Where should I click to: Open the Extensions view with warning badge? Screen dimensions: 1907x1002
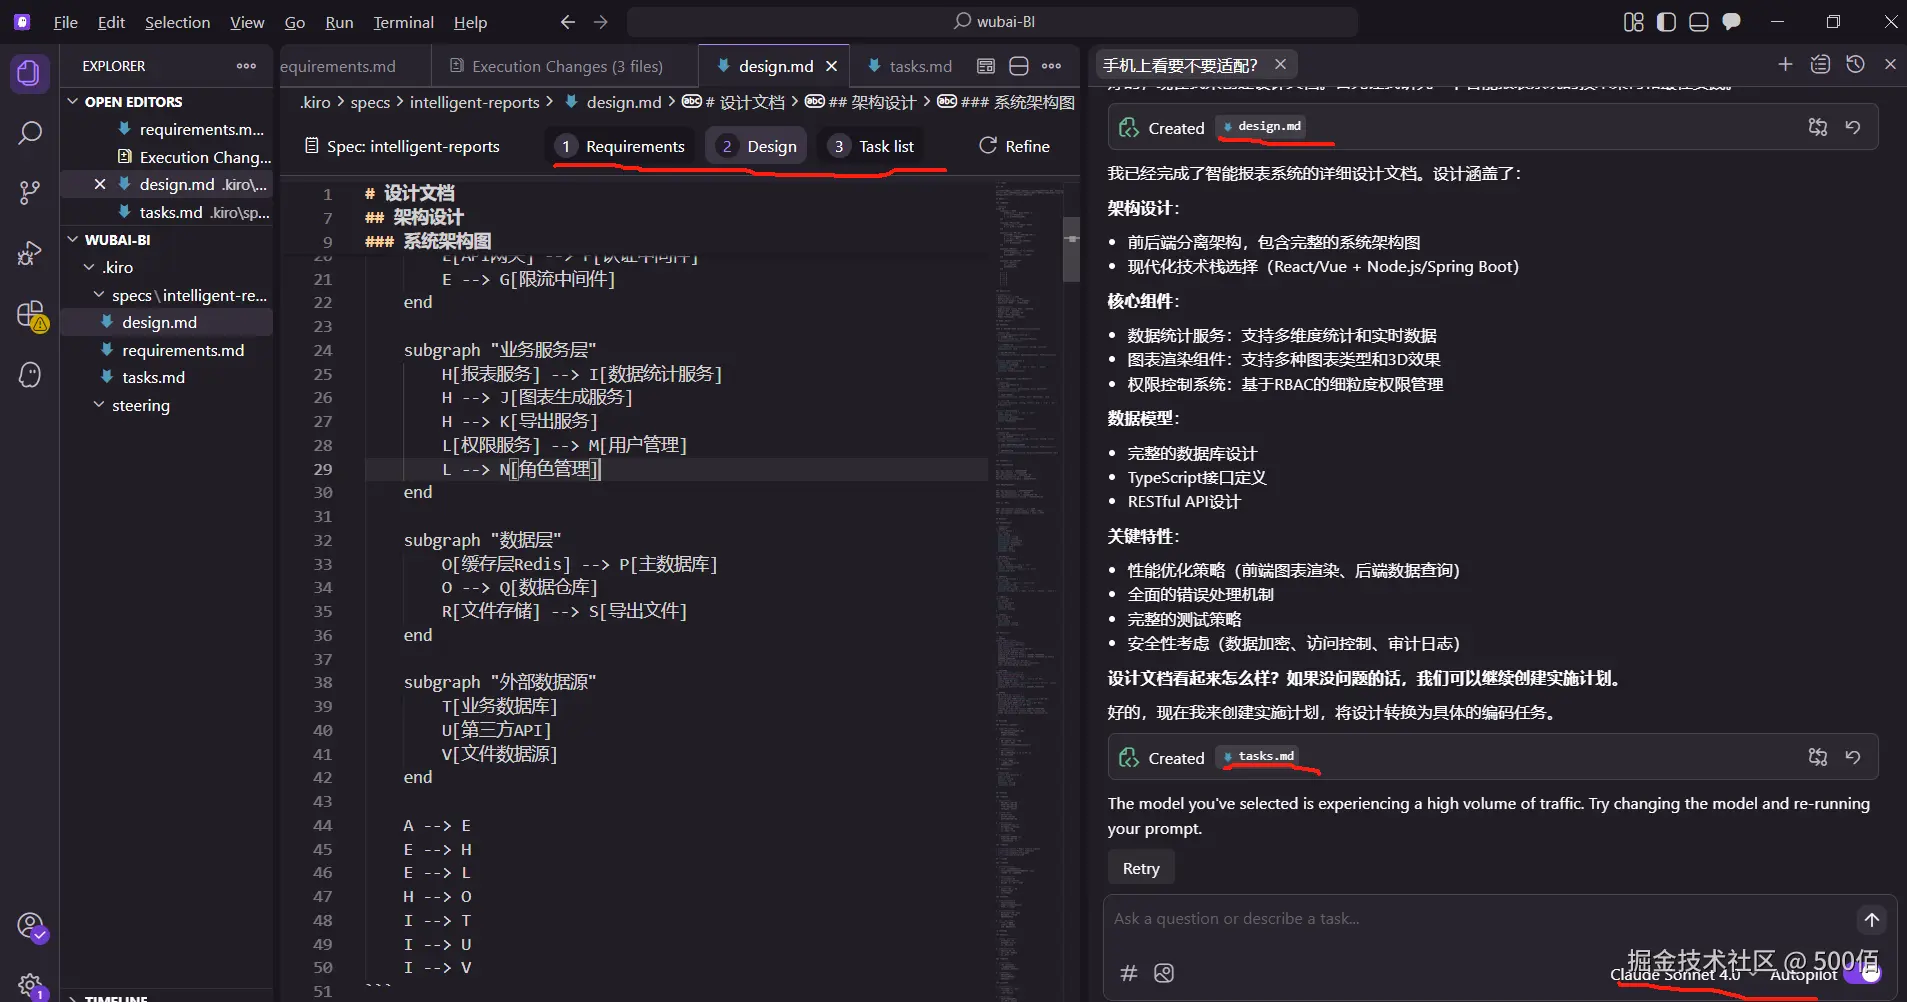[31, 315]
